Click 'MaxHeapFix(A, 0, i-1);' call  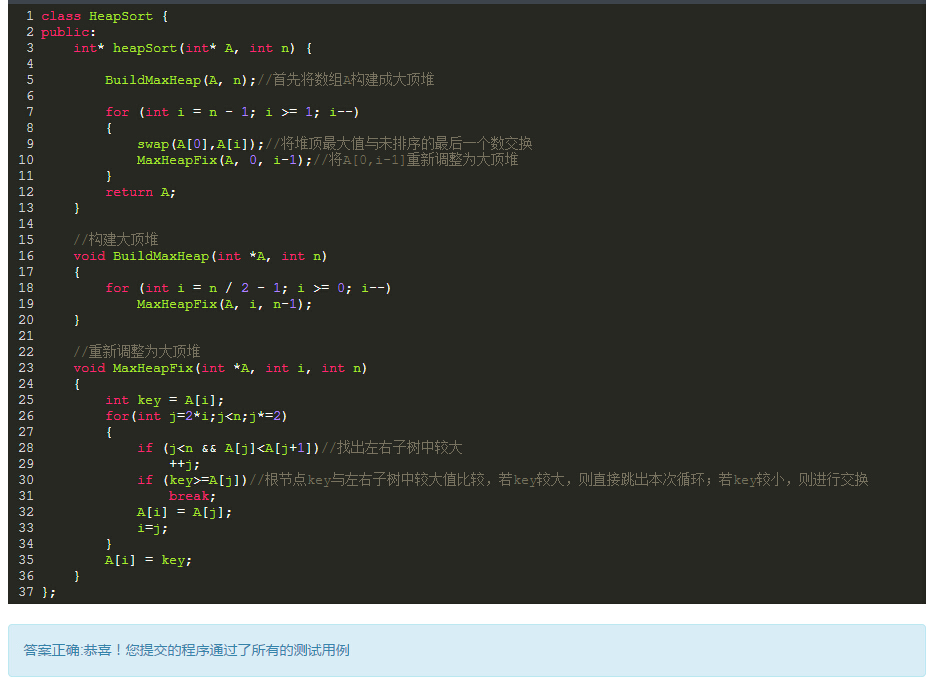point(224,160)
